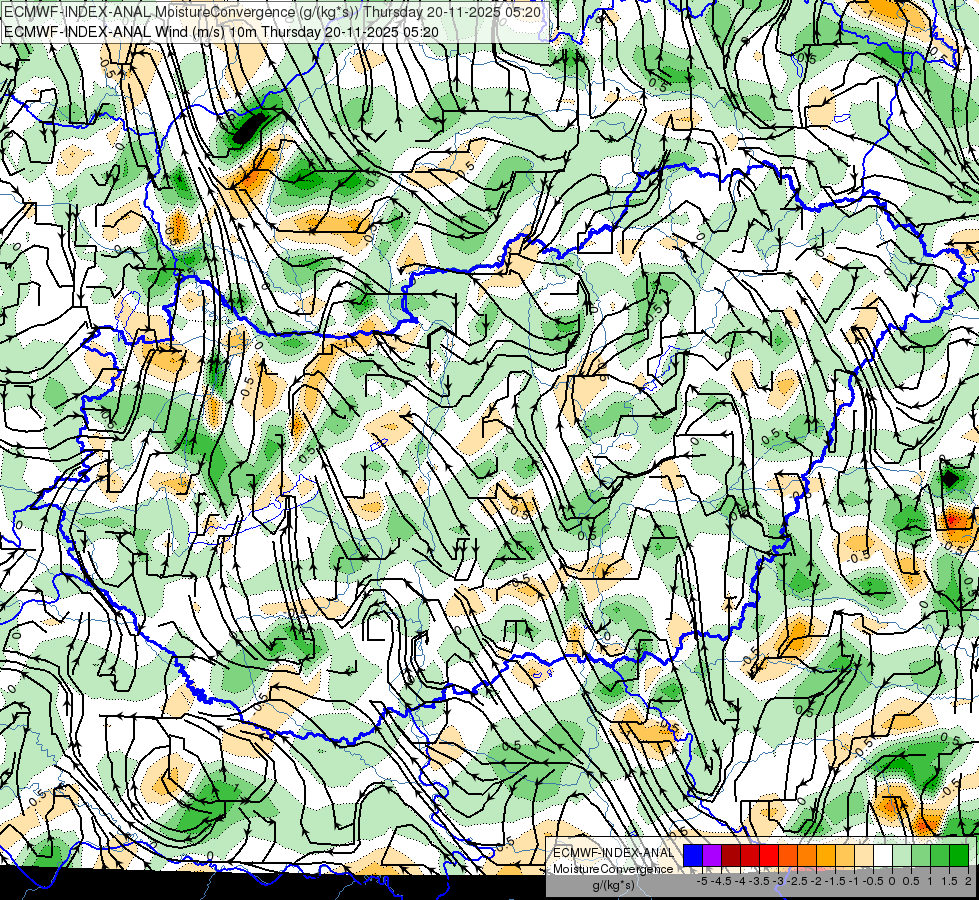Pick the bright red swatch between -3.5 and -3
Screen dimensions: 979x900
pyautogui.click(x=769, y=855)
